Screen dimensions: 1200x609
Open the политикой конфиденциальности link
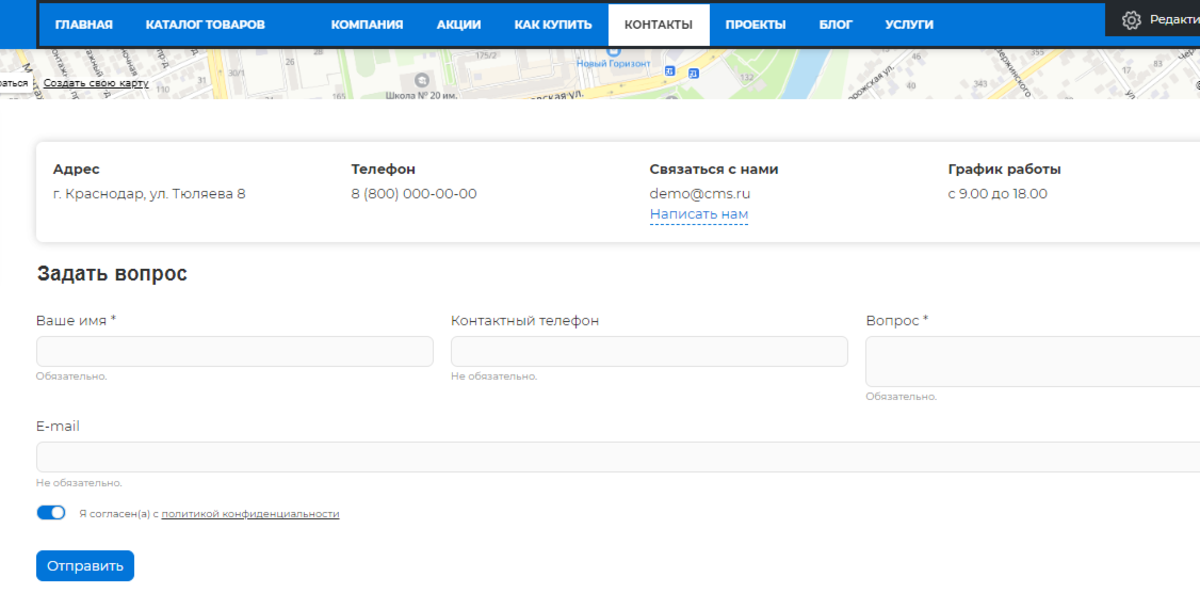click(x=250, y=514)
